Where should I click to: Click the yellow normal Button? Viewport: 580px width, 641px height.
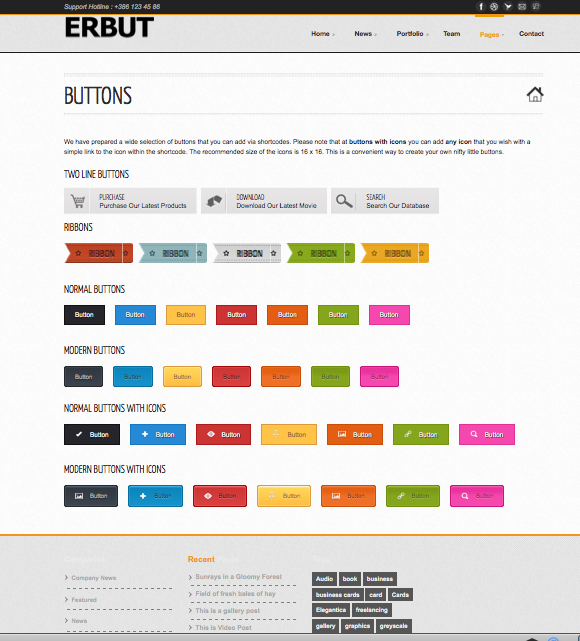click(186, 315)
